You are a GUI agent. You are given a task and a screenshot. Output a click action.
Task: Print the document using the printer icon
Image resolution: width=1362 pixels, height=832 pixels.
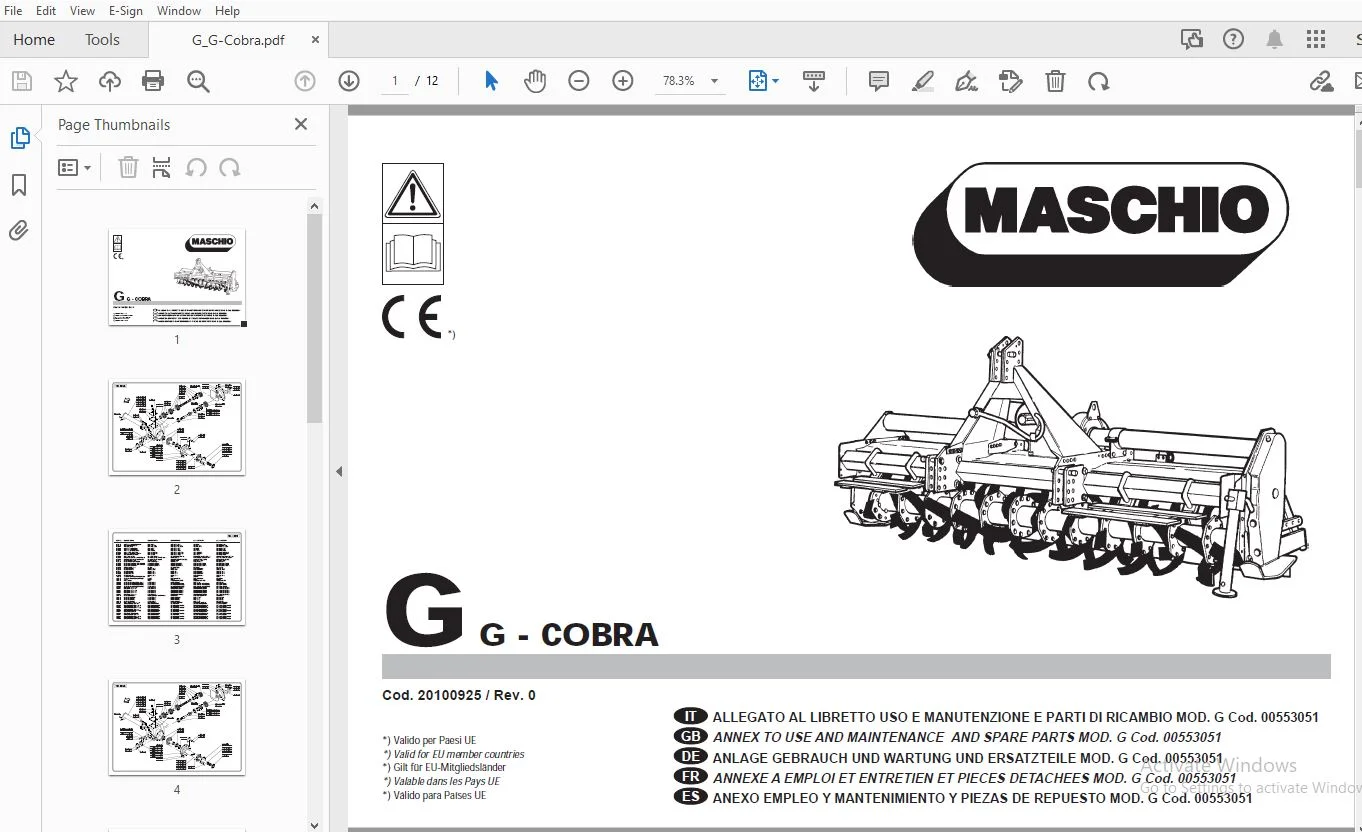pos(153,81)
